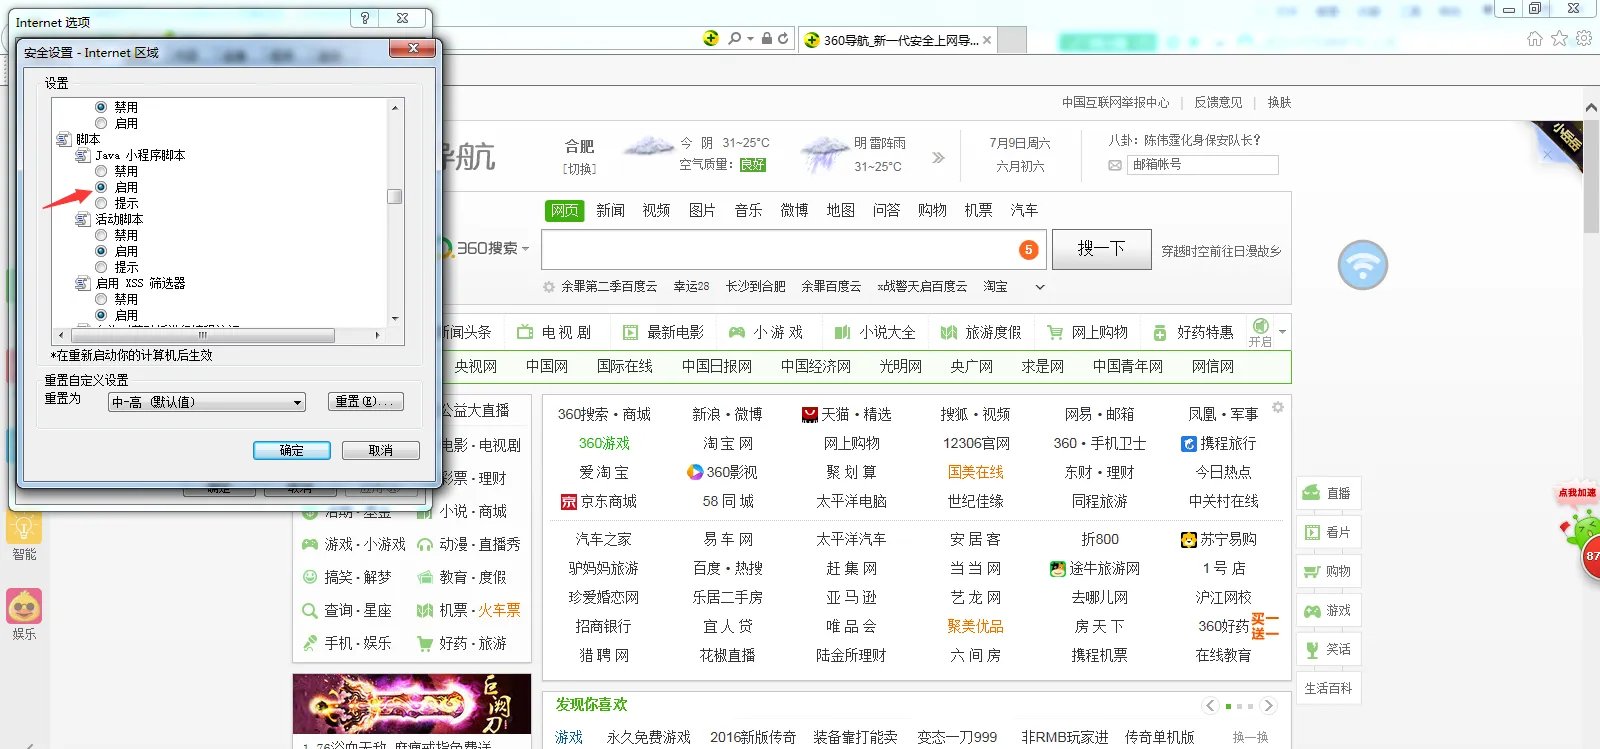Select the 360导航 browser tab

pos(898,40)
